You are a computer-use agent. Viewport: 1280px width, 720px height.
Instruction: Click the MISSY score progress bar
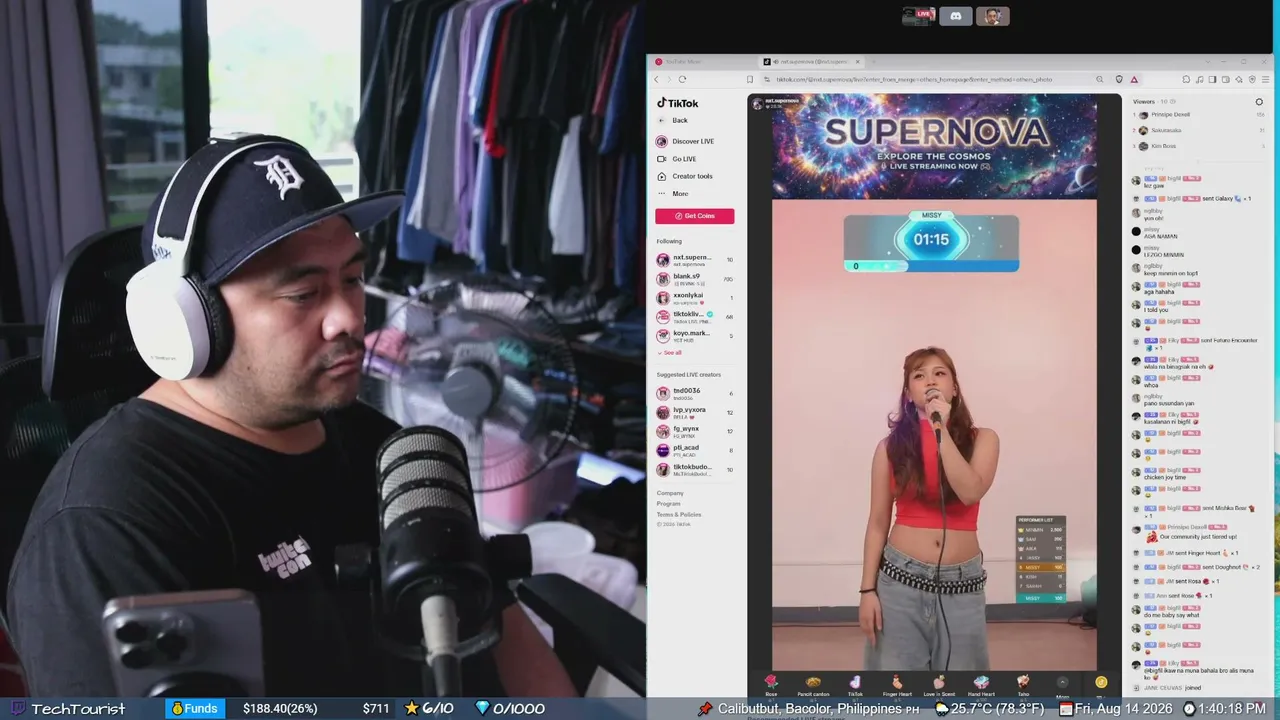tap(931, 266)
